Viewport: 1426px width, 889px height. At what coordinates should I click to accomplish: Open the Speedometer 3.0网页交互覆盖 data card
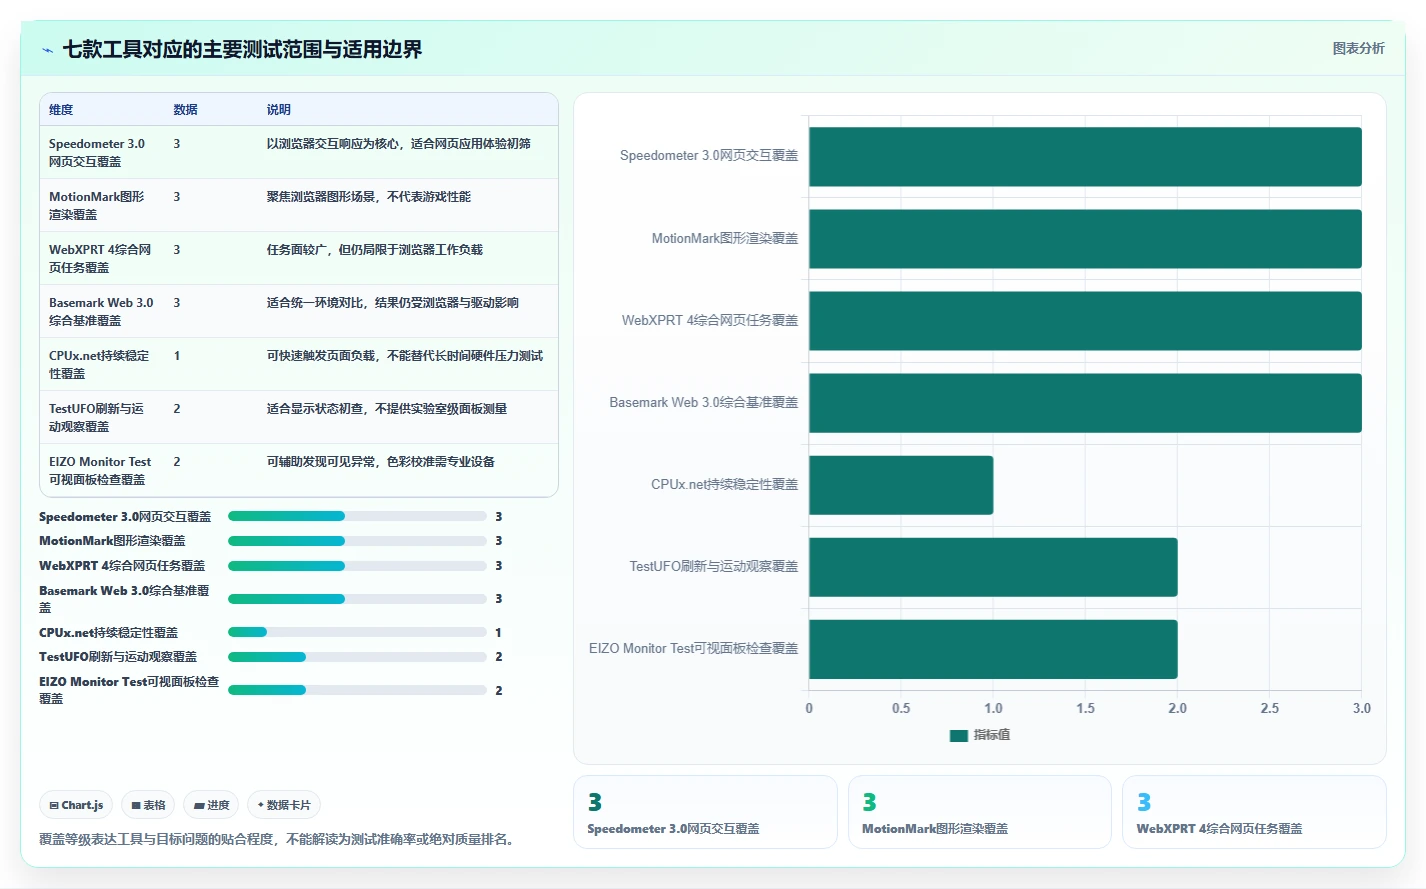705,812
